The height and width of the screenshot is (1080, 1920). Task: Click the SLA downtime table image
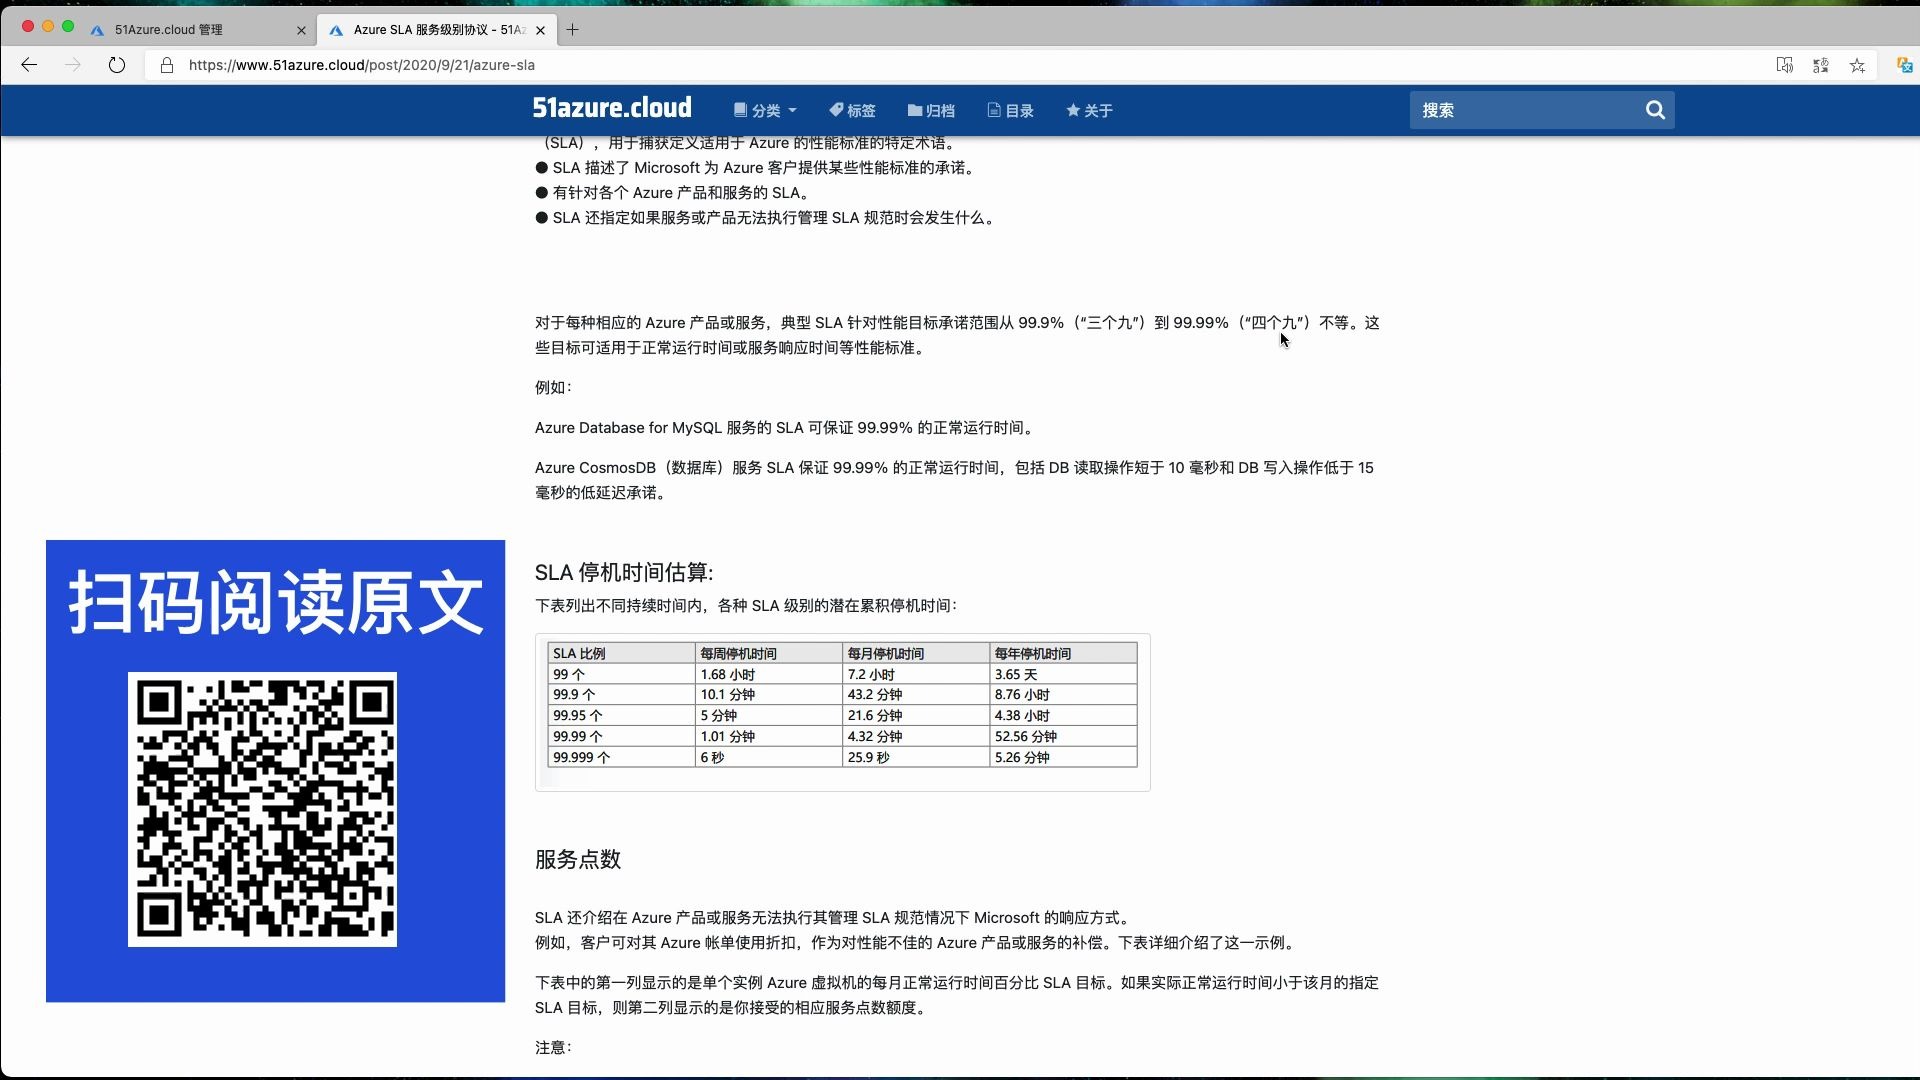(x=843, y=712)
